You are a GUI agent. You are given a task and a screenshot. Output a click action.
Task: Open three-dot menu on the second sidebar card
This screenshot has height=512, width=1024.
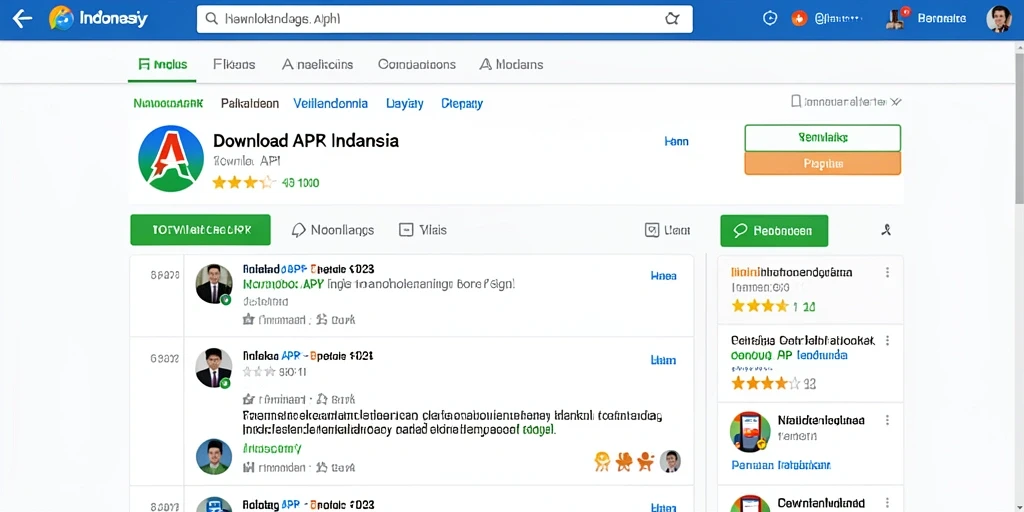pyautogui.click(x=888, y=341)
